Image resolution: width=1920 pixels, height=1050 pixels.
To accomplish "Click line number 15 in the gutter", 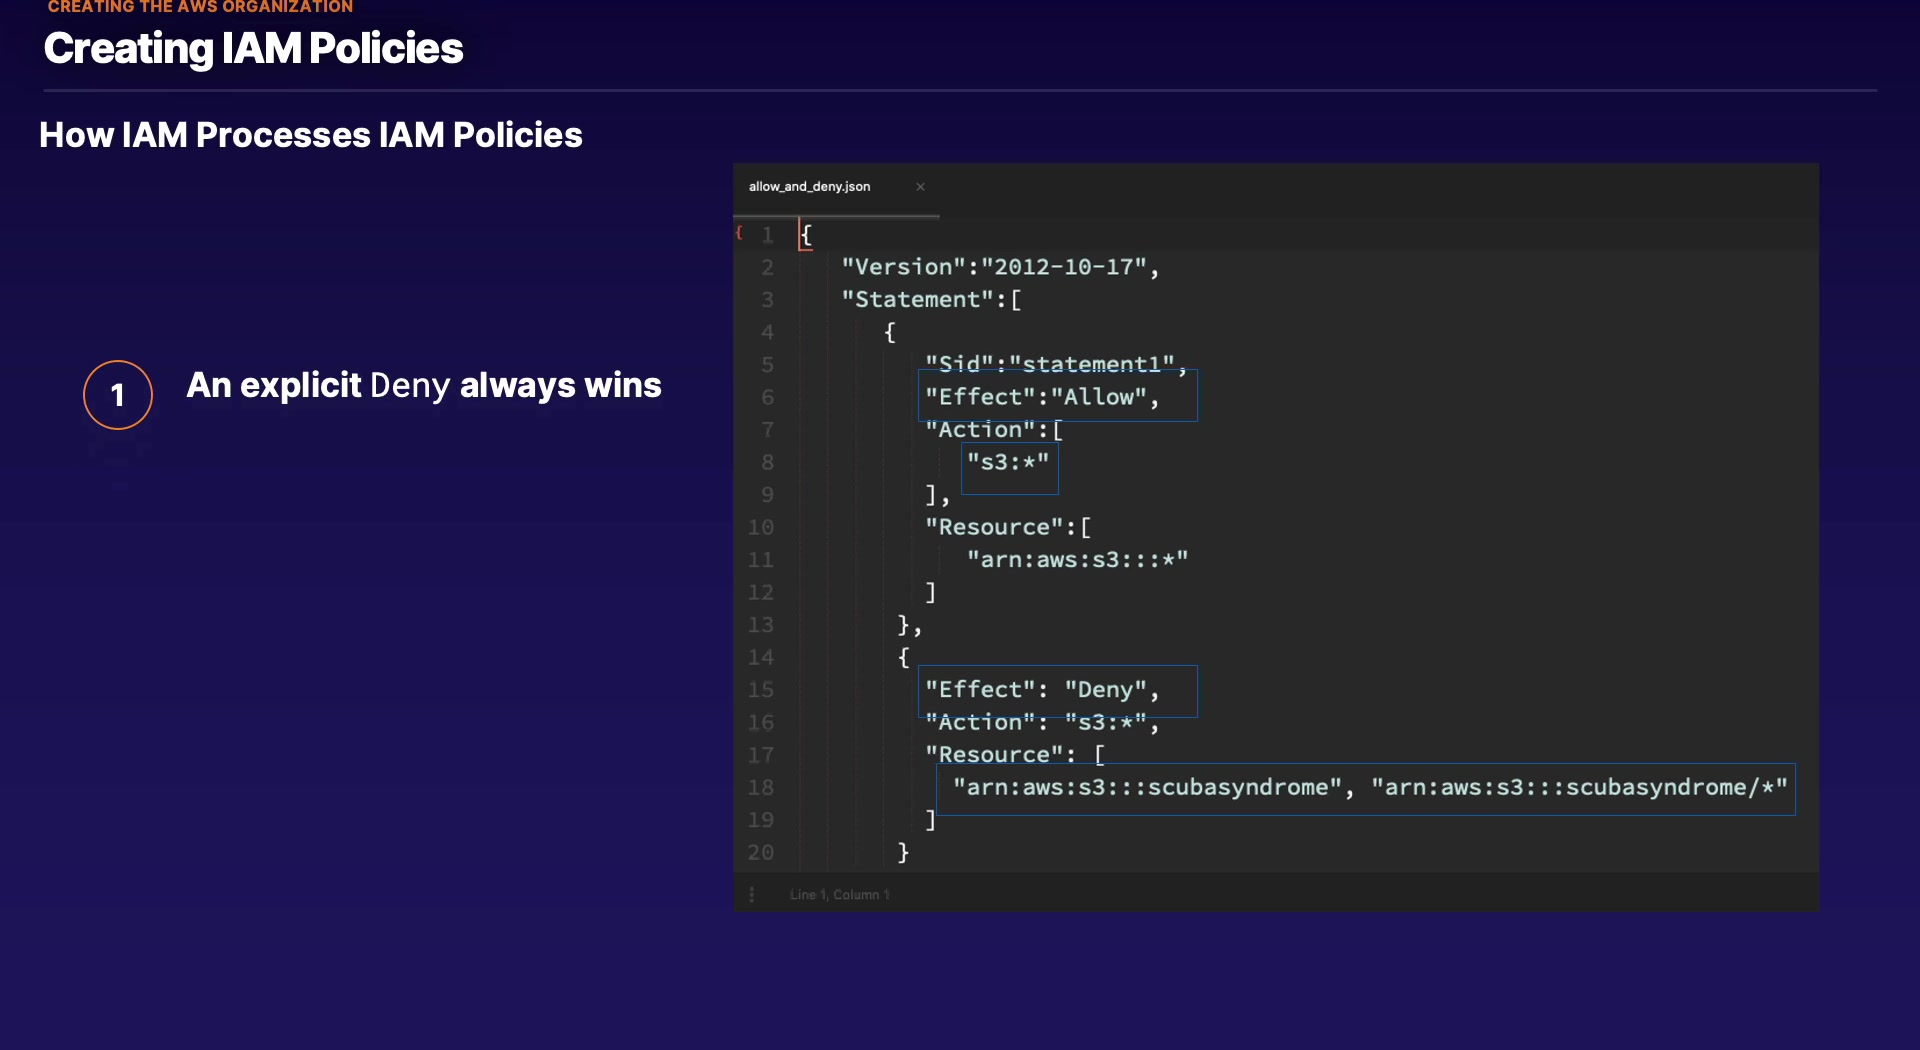I will [761, 690].
